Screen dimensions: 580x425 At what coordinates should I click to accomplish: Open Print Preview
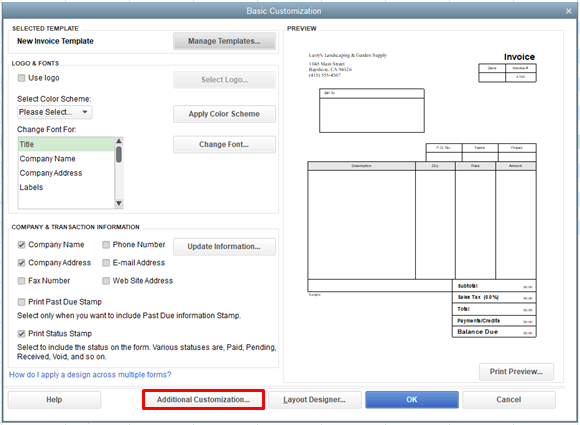point(516,372)
